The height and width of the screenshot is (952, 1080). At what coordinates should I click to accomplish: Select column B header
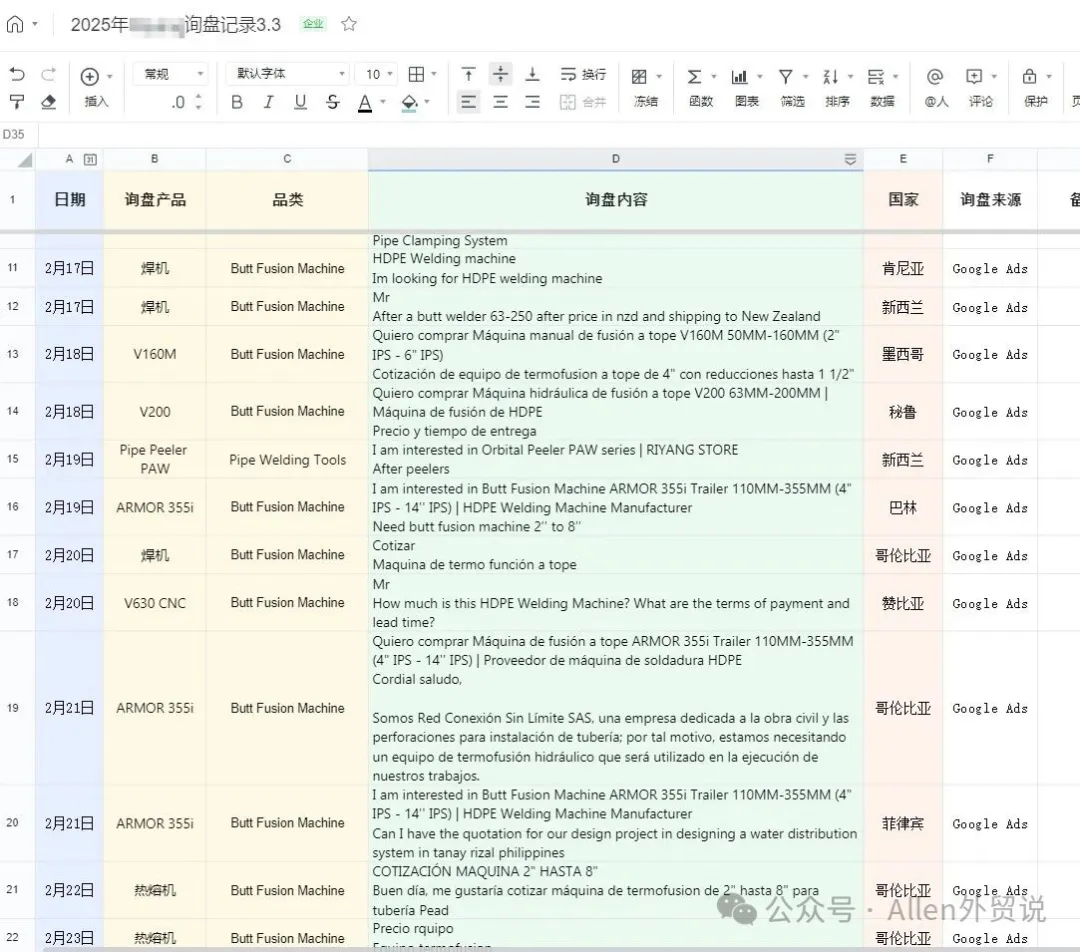154,159
